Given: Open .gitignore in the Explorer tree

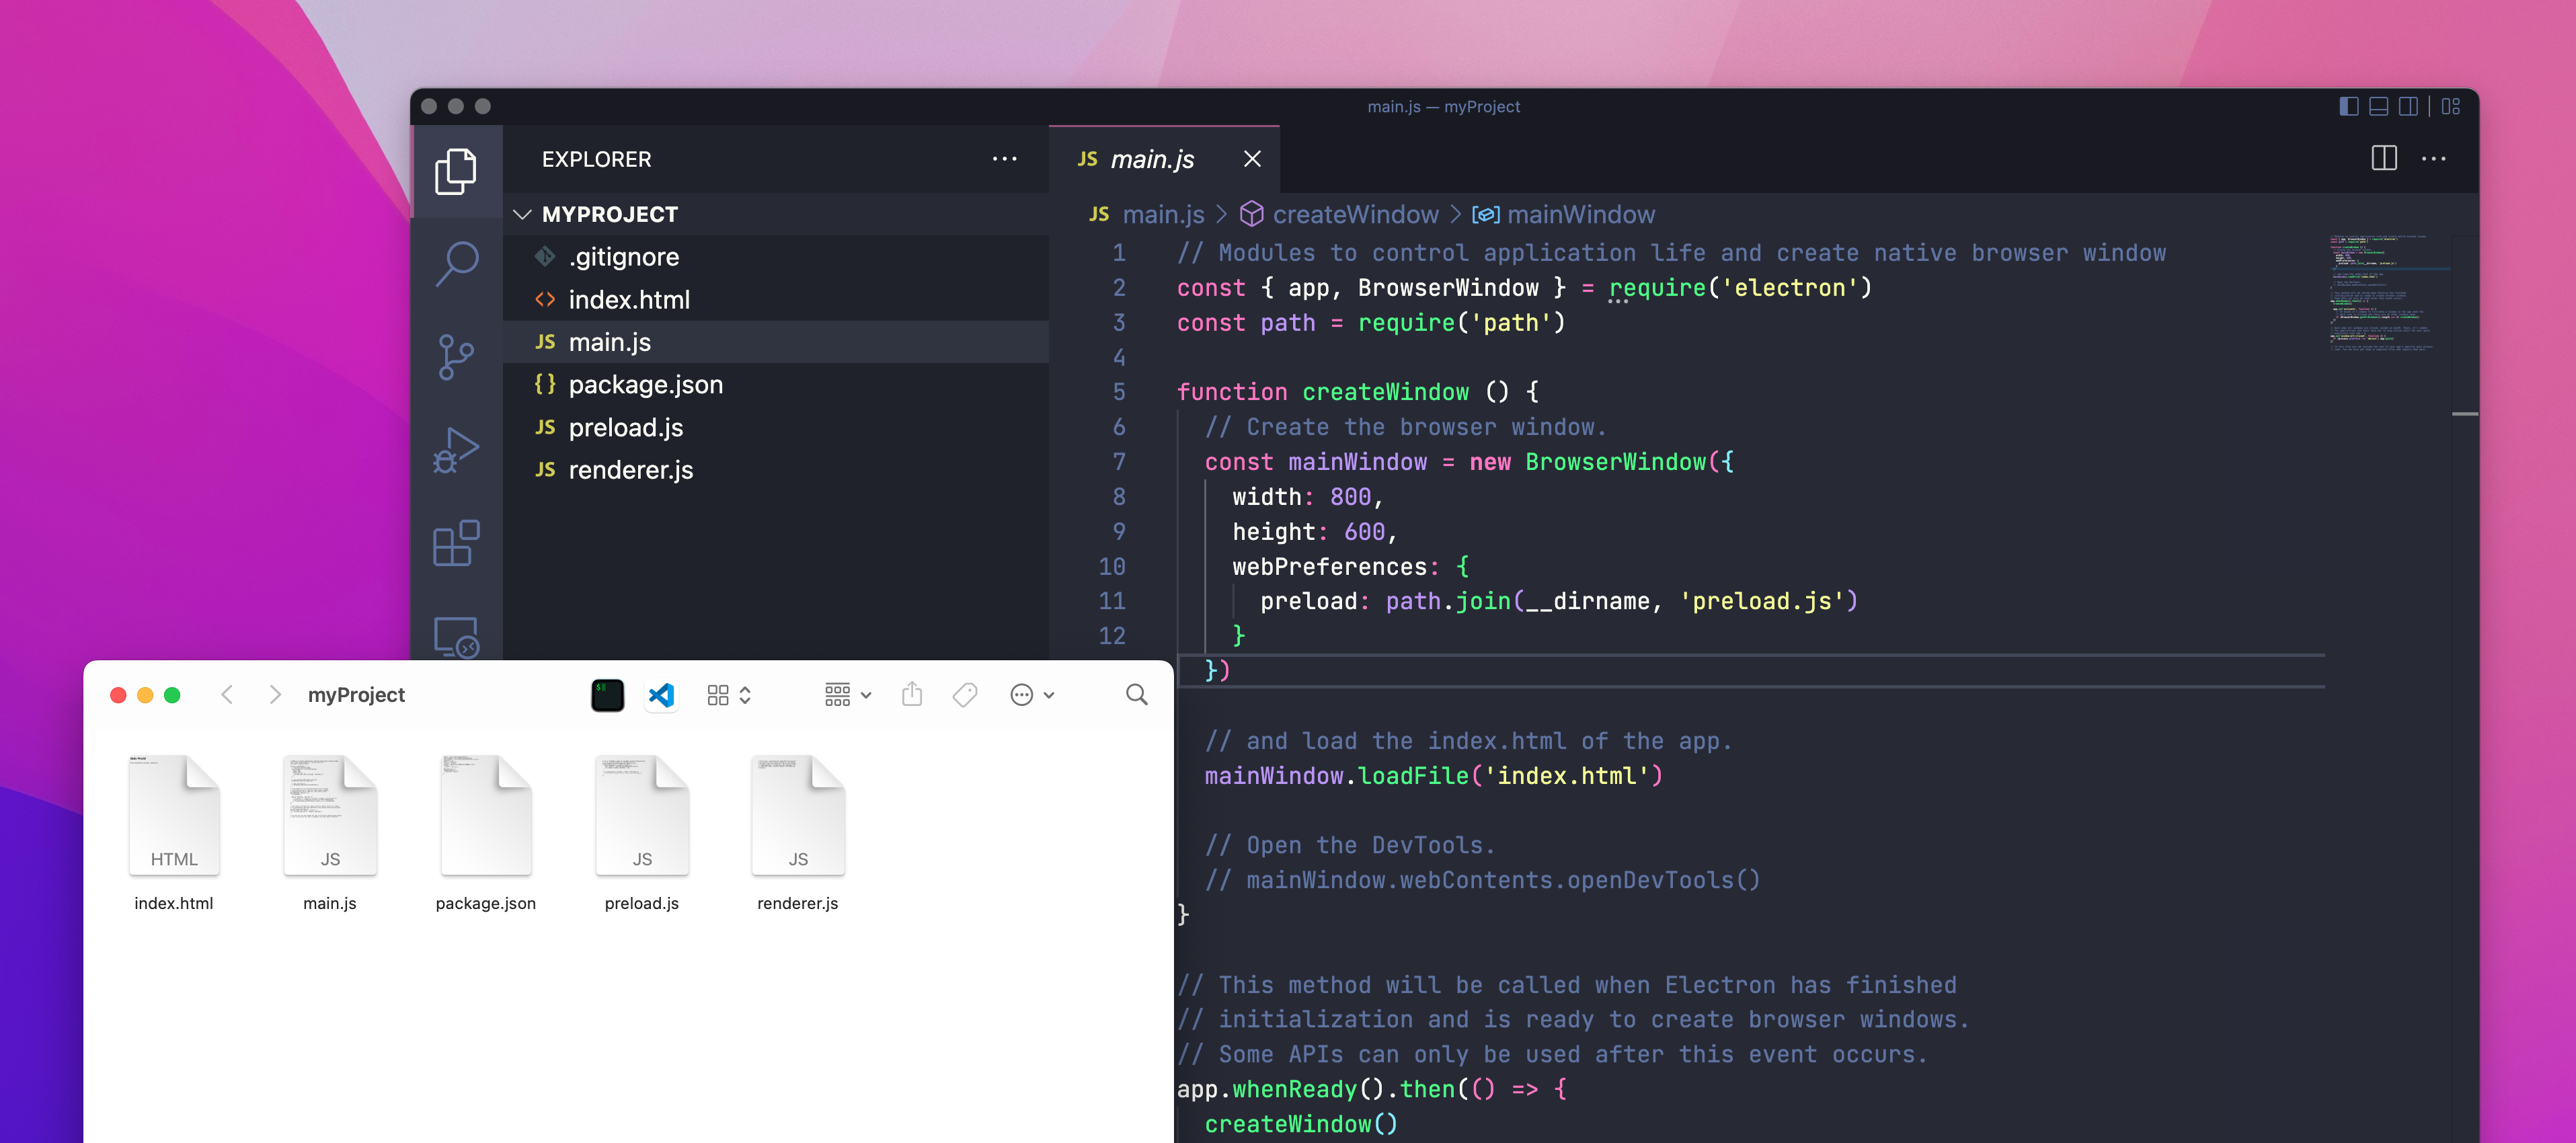Looking at the screenshot, I should [776, 257].
